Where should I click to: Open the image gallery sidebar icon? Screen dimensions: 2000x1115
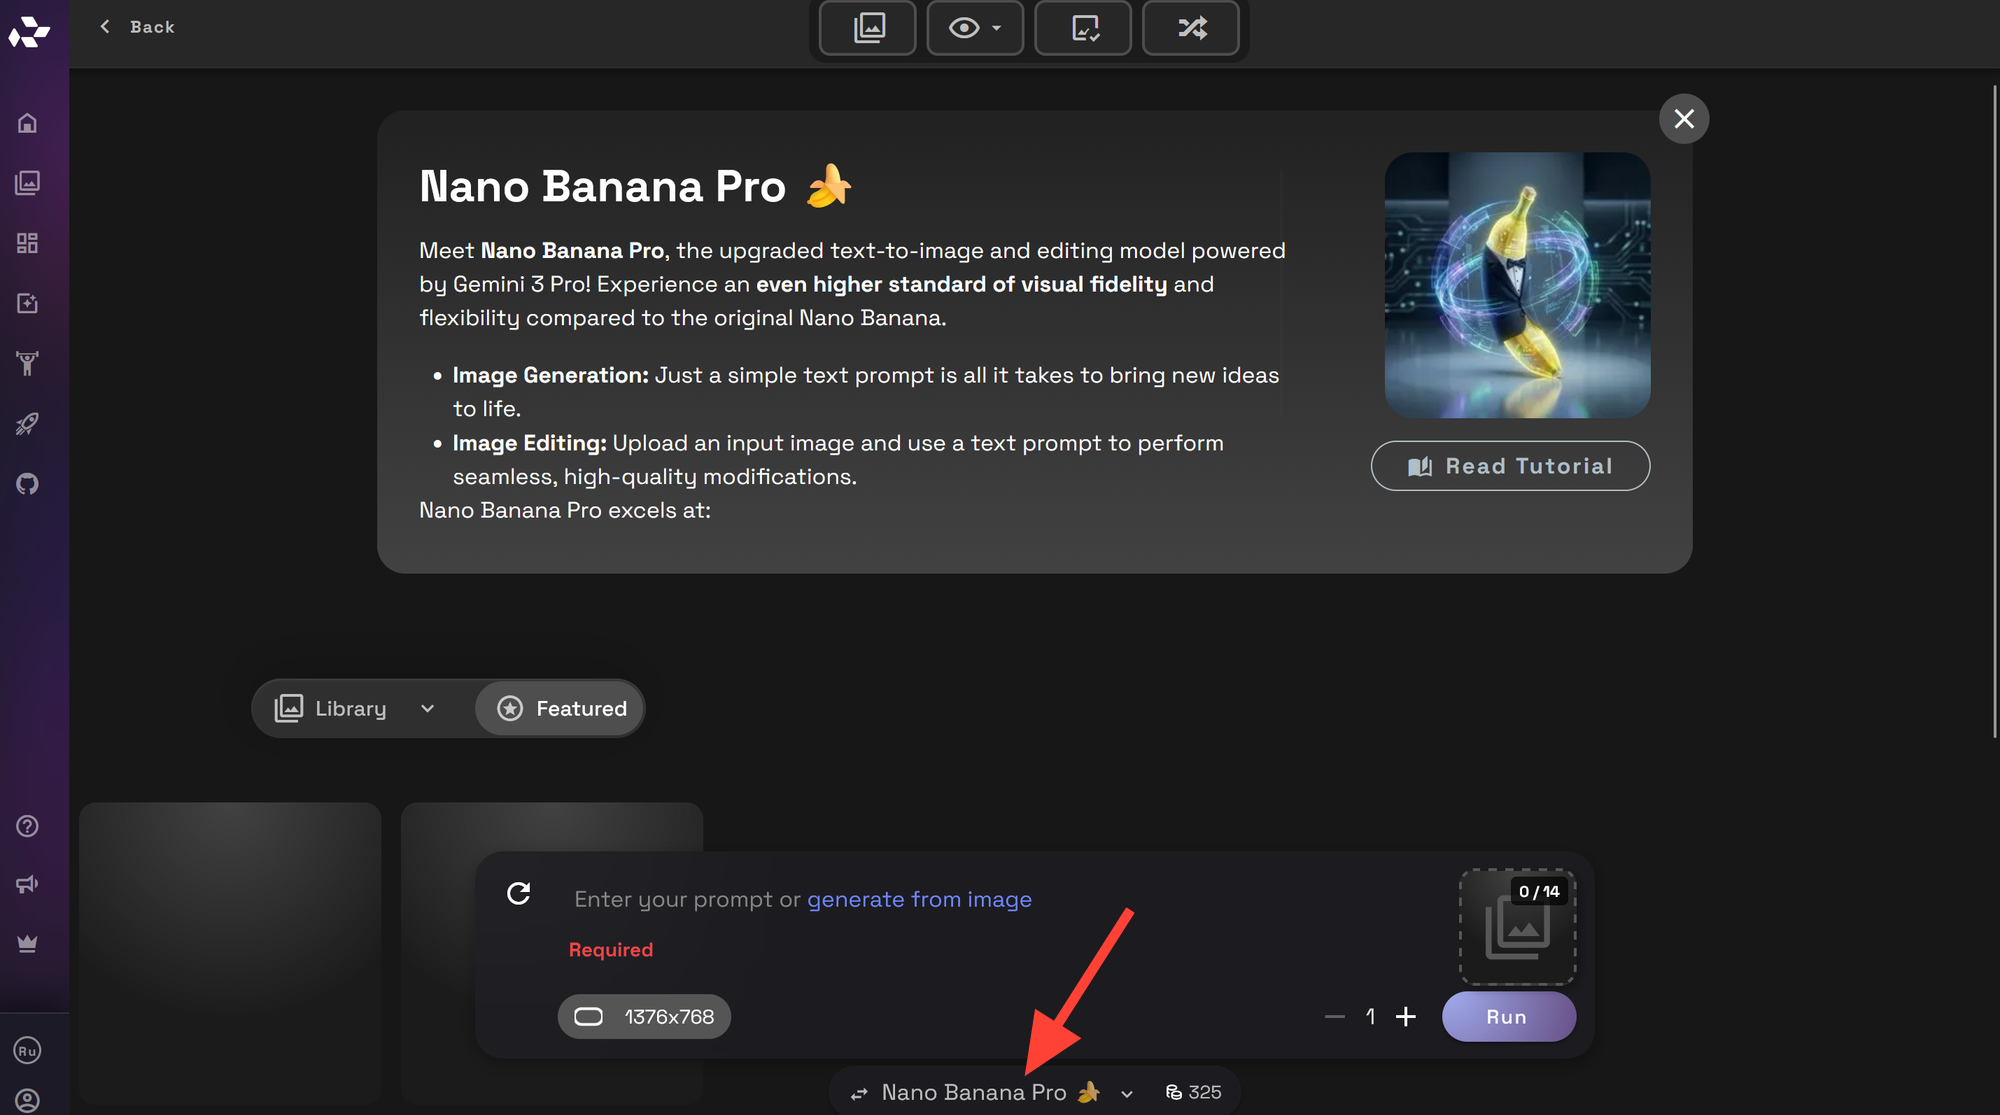[28, 183]
